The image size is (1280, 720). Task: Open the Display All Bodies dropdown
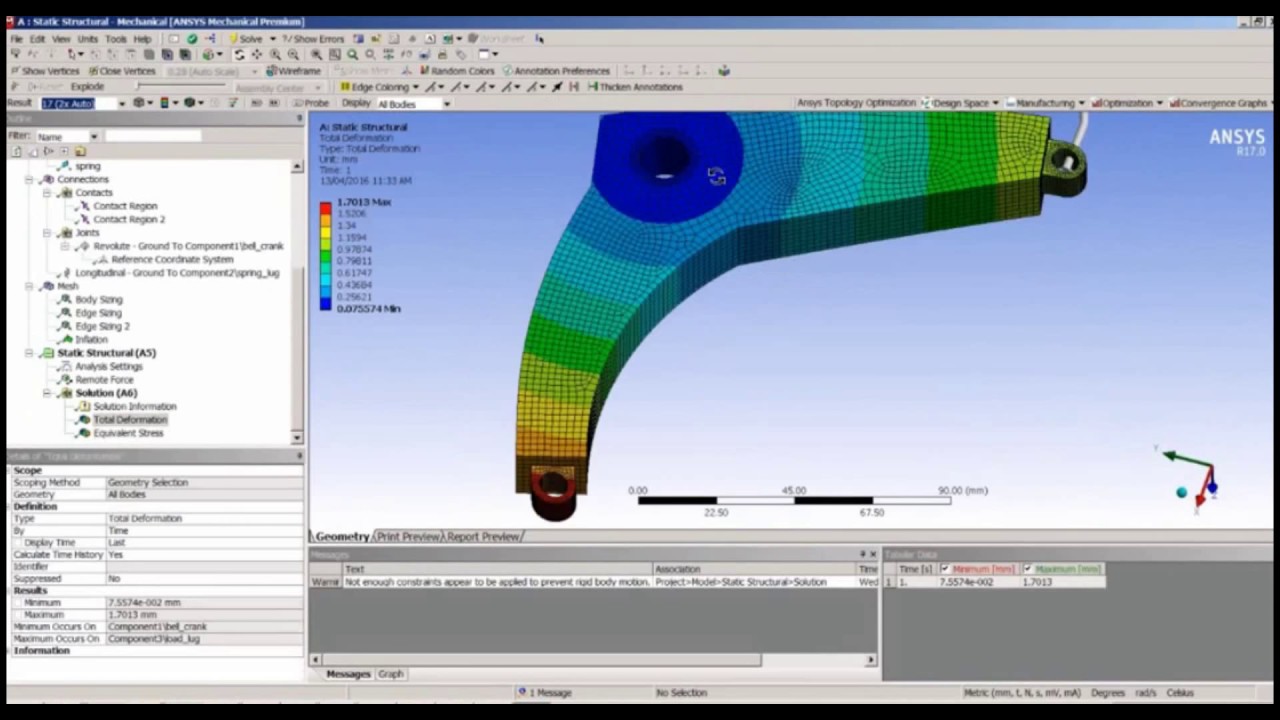click(x=447, y=104)
